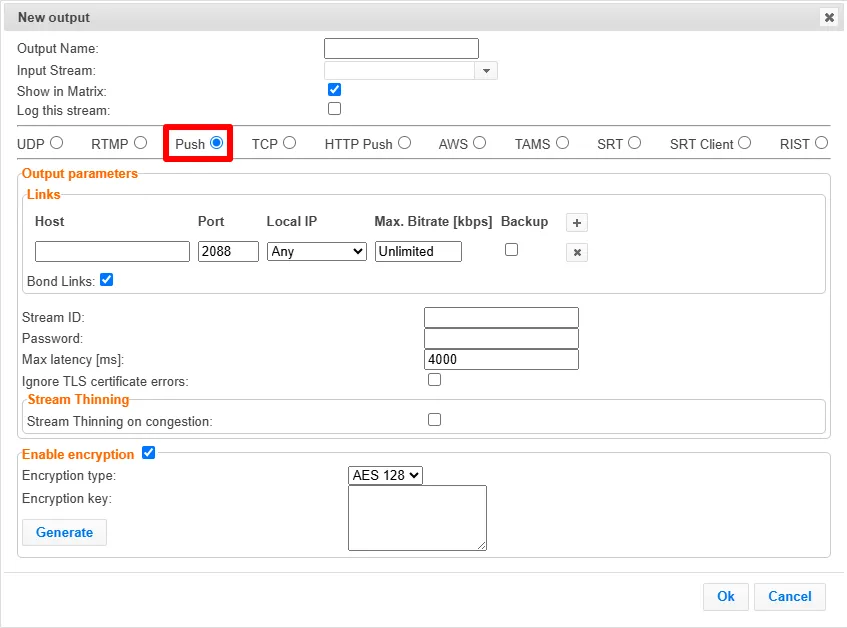Enable Log this stream checkbox
Image resolution: width=847 pixels, height=628 pixels.
pos(334,109)
